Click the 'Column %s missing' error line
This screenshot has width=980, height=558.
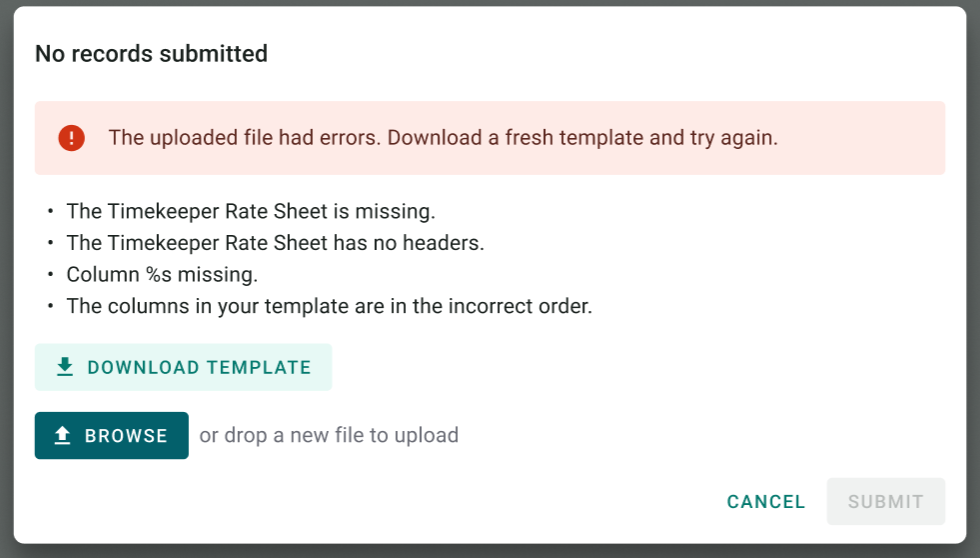[x=162, y=274]
